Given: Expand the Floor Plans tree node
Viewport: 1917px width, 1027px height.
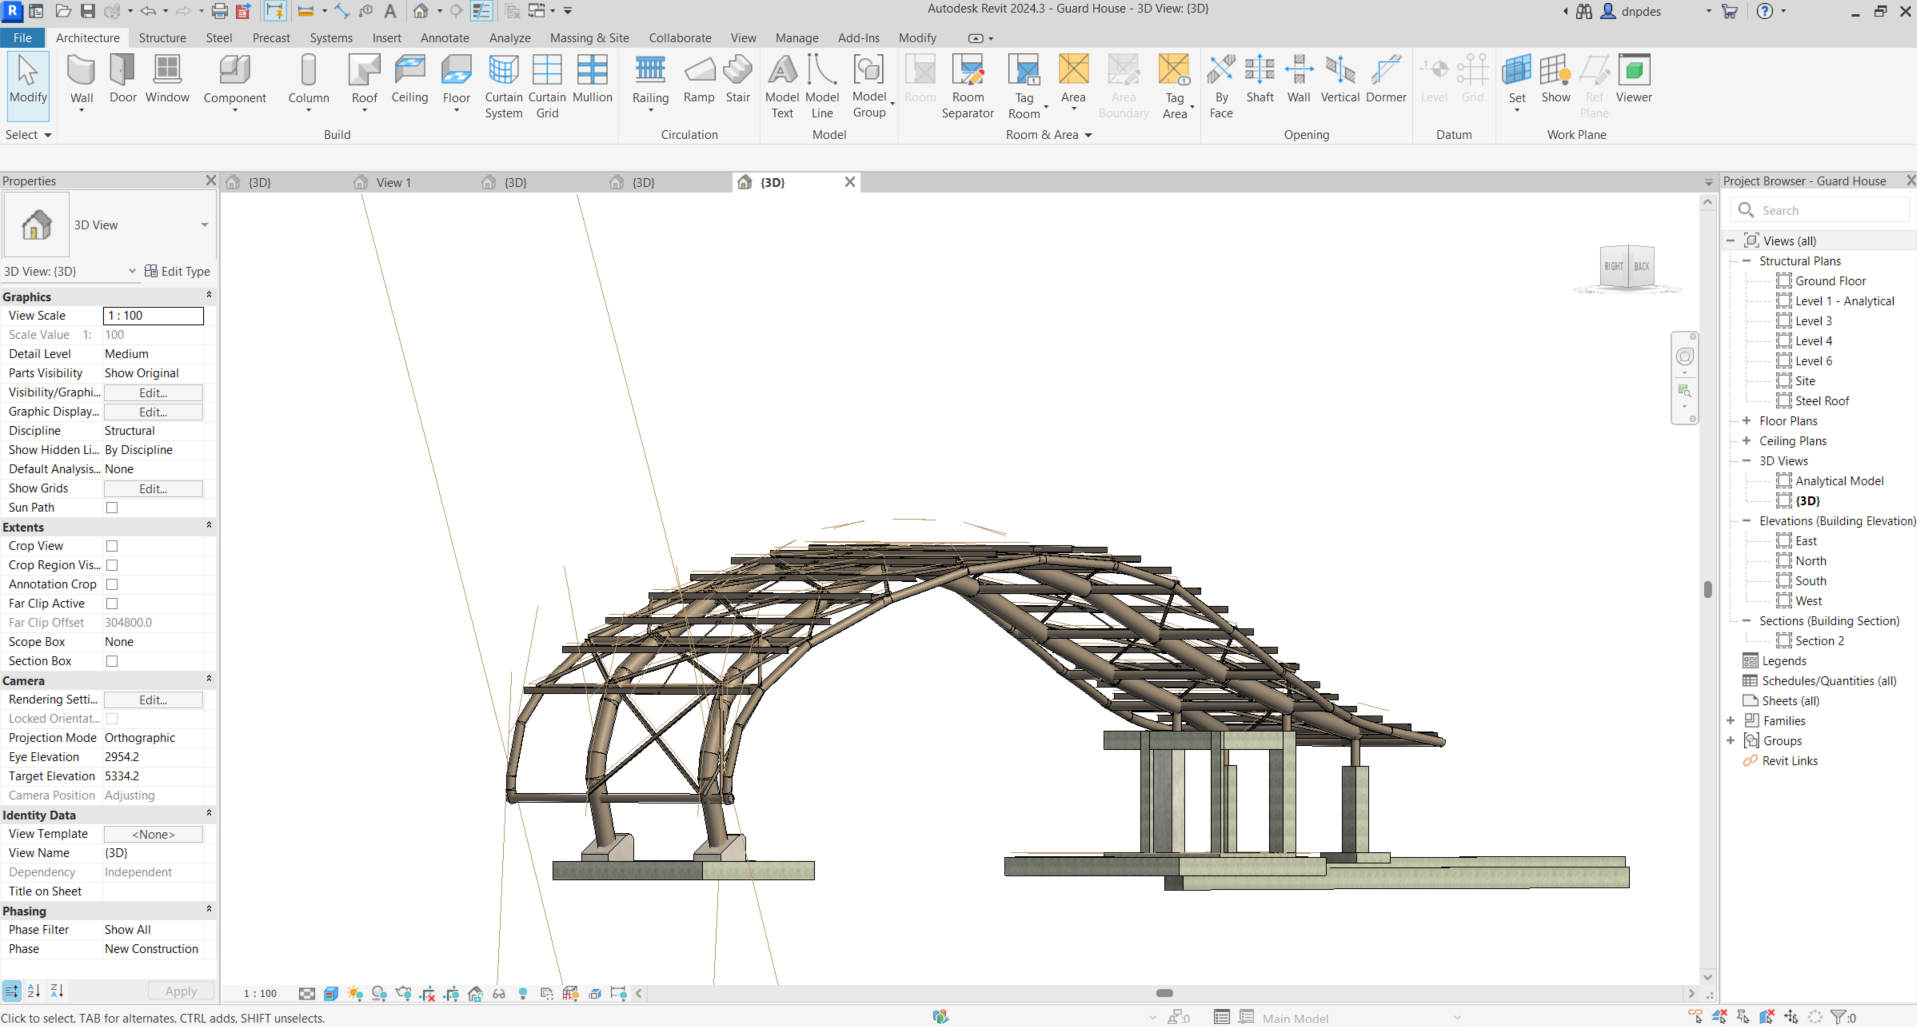Looking at the screenshot, I should 1747,421.
